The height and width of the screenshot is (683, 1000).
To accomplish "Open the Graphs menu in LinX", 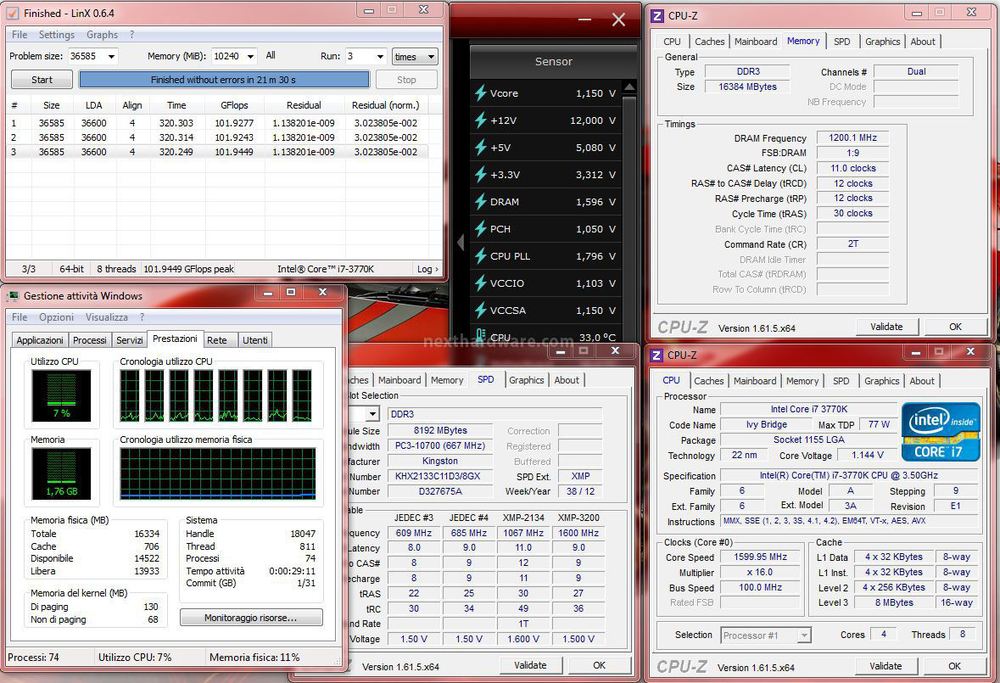I will 102,34.
